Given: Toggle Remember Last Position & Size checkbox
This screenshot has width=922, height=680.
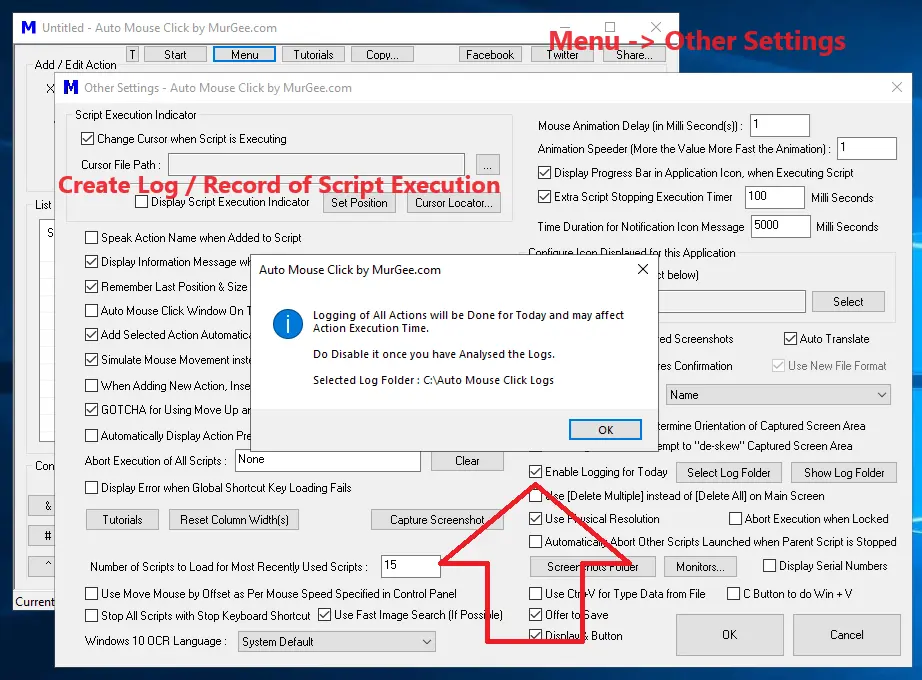Looking at the screenshot, I should [91, 286].
